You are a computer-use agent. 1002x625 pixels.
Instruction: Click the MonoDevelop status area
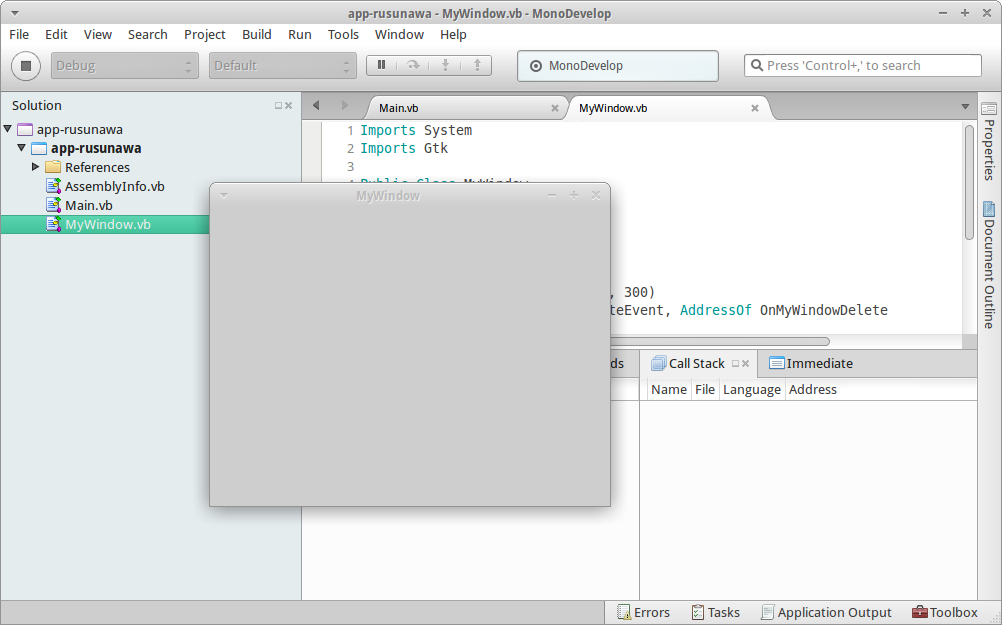[x=618, y=66]
